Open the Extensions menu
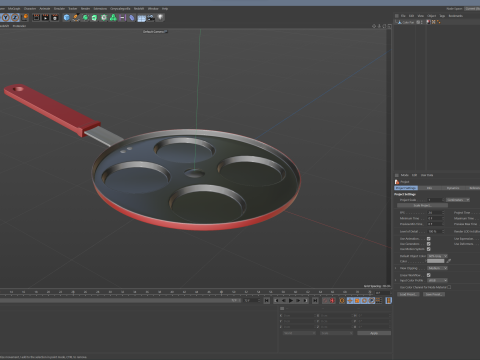 click(x=100, y=8)
